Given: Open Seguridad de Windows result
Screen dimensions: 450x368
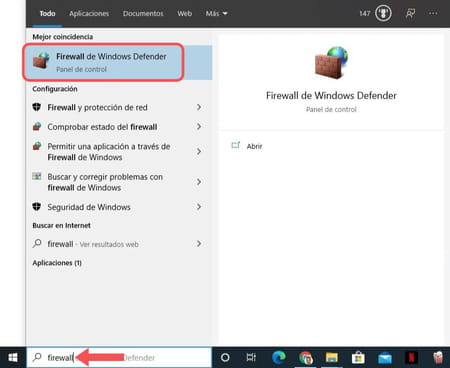Looking at the screenshot, I should (89, 207).
